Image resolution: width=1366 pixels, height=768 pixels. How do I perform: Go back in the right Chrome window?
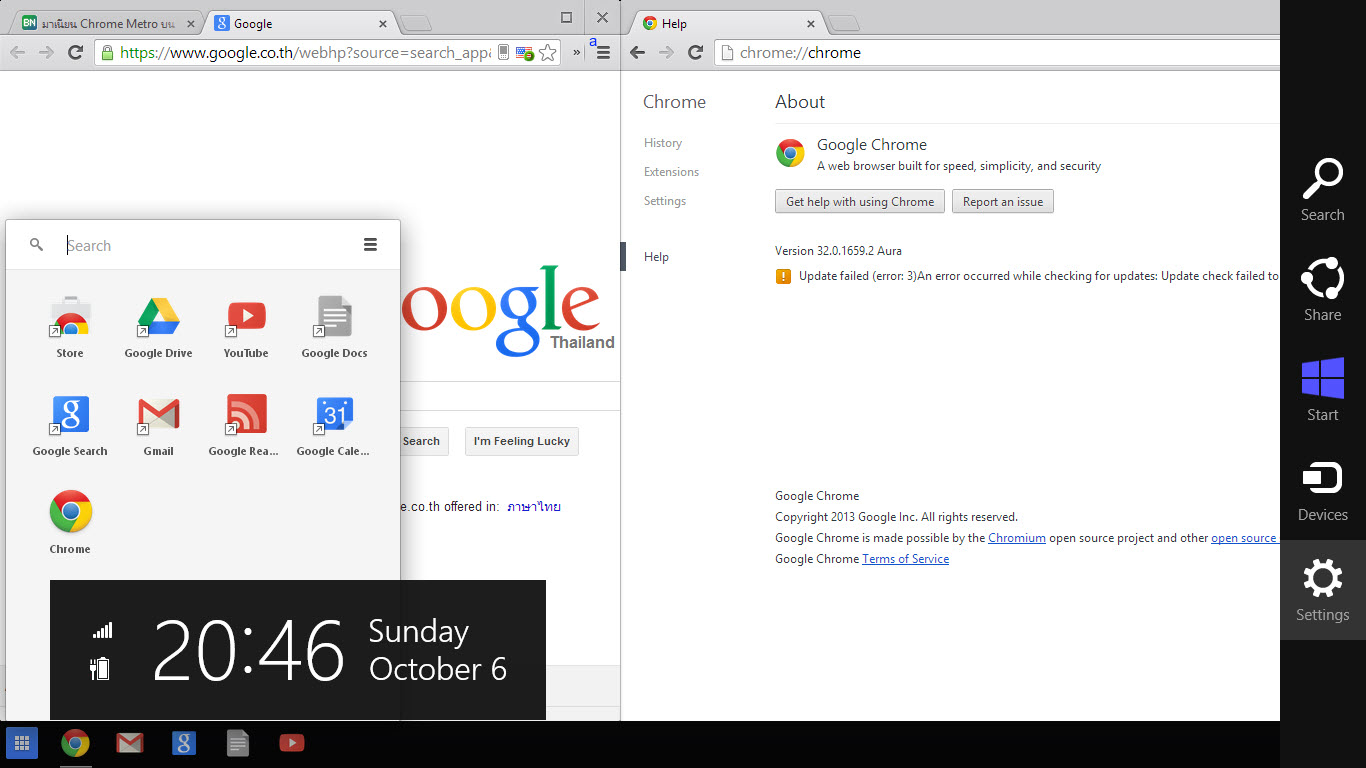(x=638, y=52)
